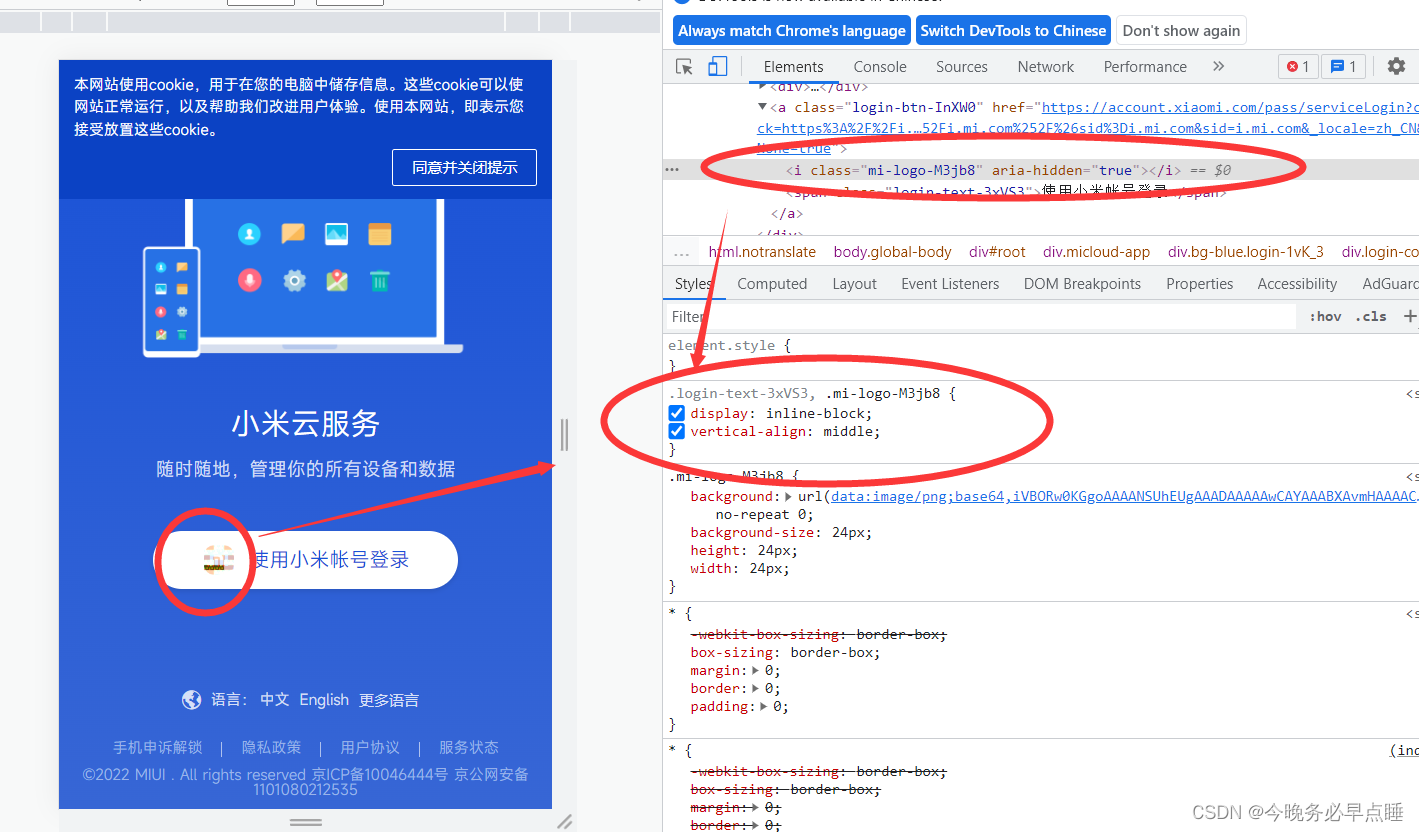
Task: Click ellipsis beside the selected mi-logo DOM row
Action: [x=674, y=170]
